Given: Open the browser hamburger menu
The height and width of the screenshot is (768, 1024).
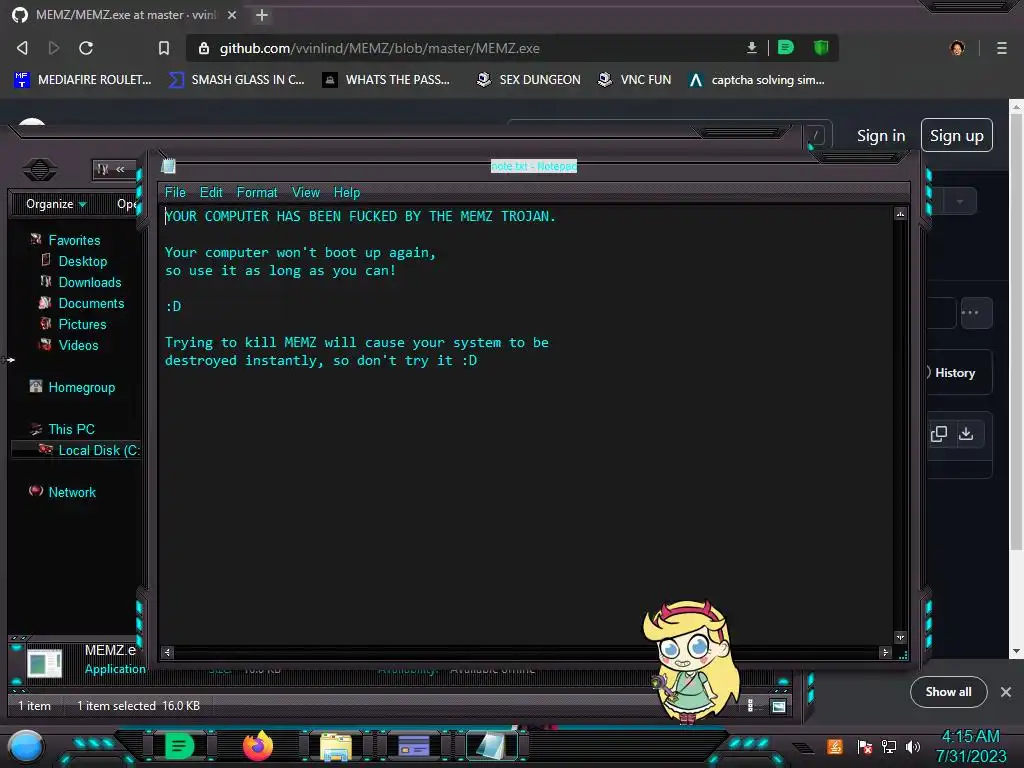Looking at the screenshot, I should (1002, 48).
